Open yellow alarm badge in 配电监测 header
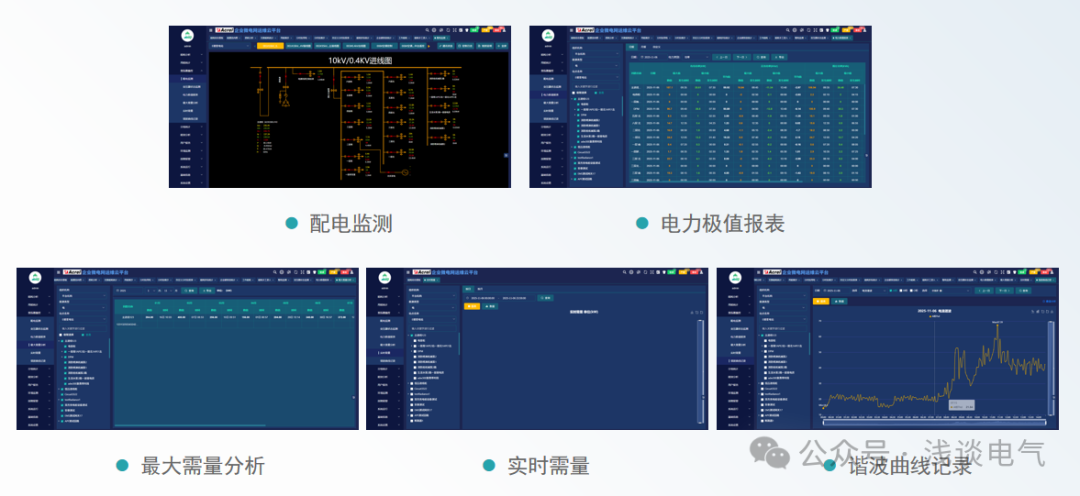 click(486, 30)
